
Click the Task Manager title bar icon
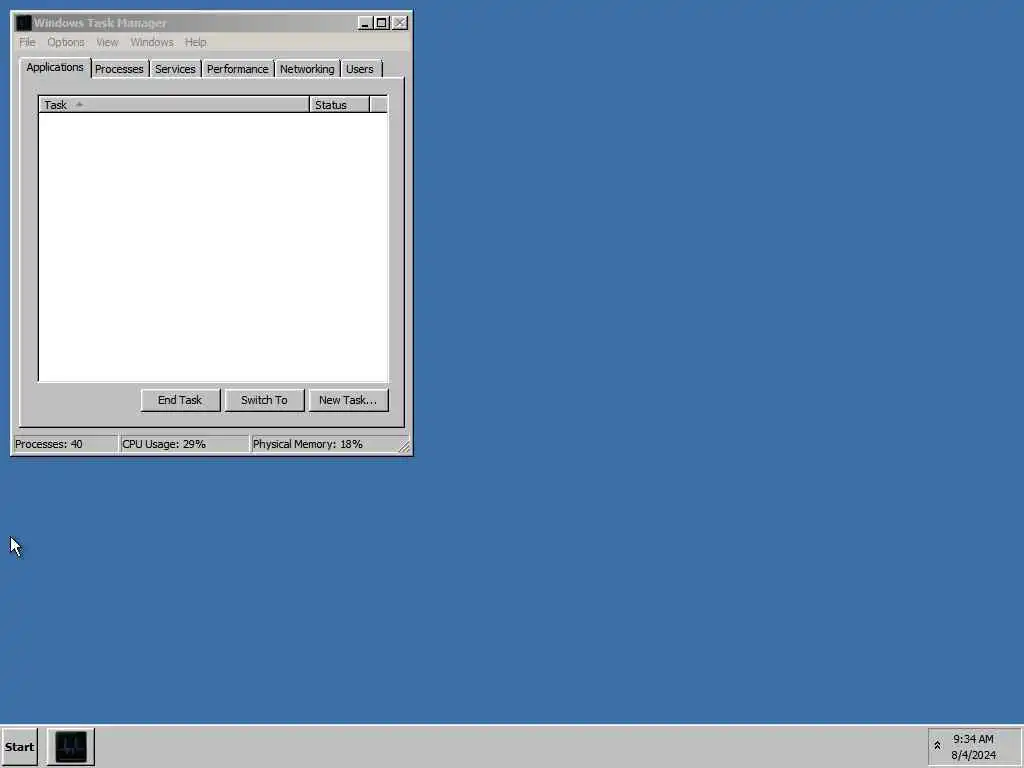pyautogui.click(x=24, y=23)
